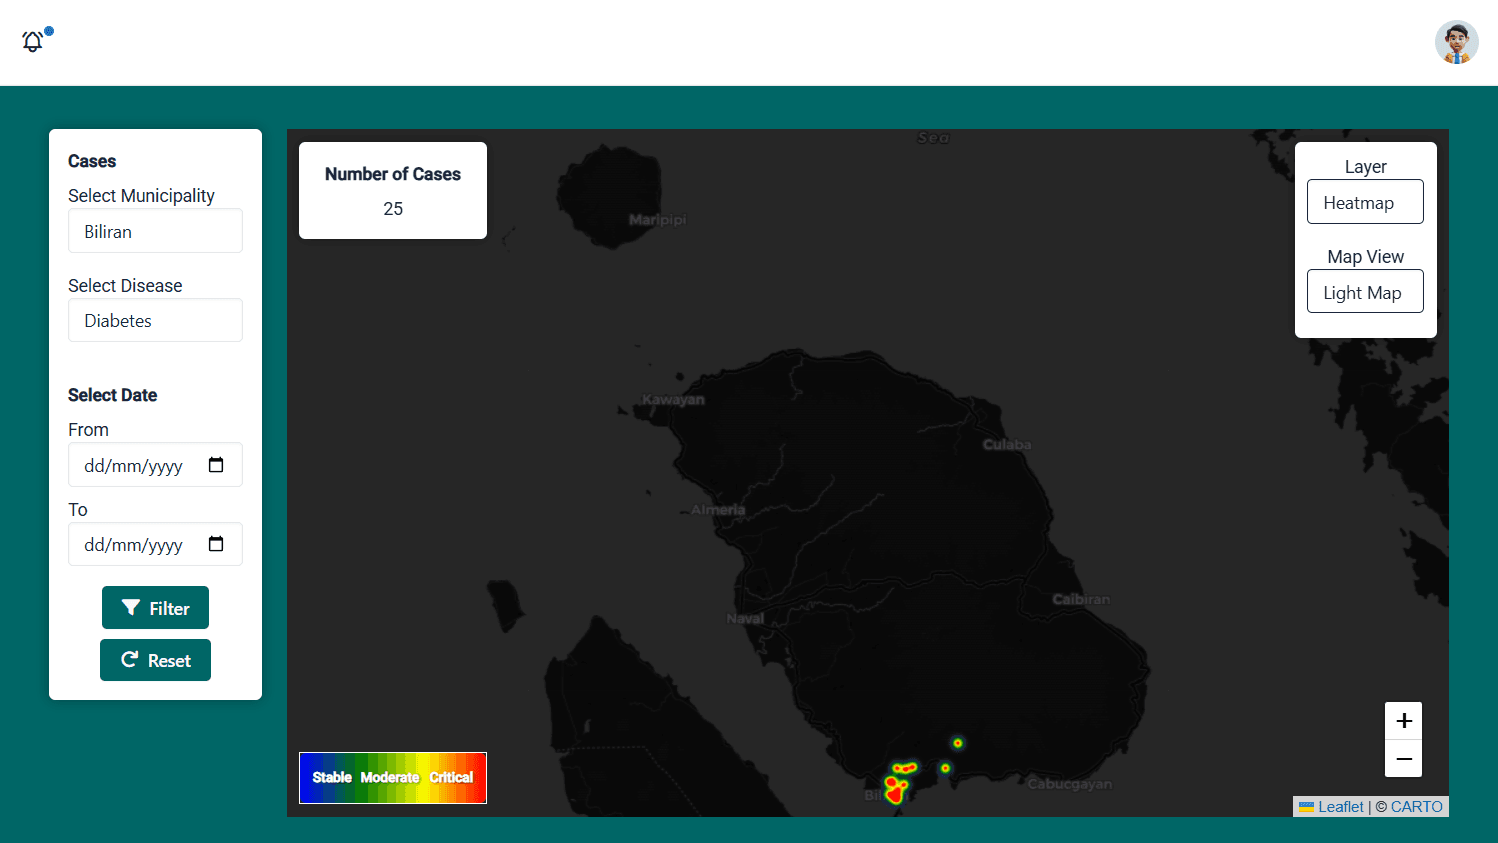Click the Moderate section of heatmap legend
Viewport: 1498px width, 843px height.
click(x=390, y=778)
